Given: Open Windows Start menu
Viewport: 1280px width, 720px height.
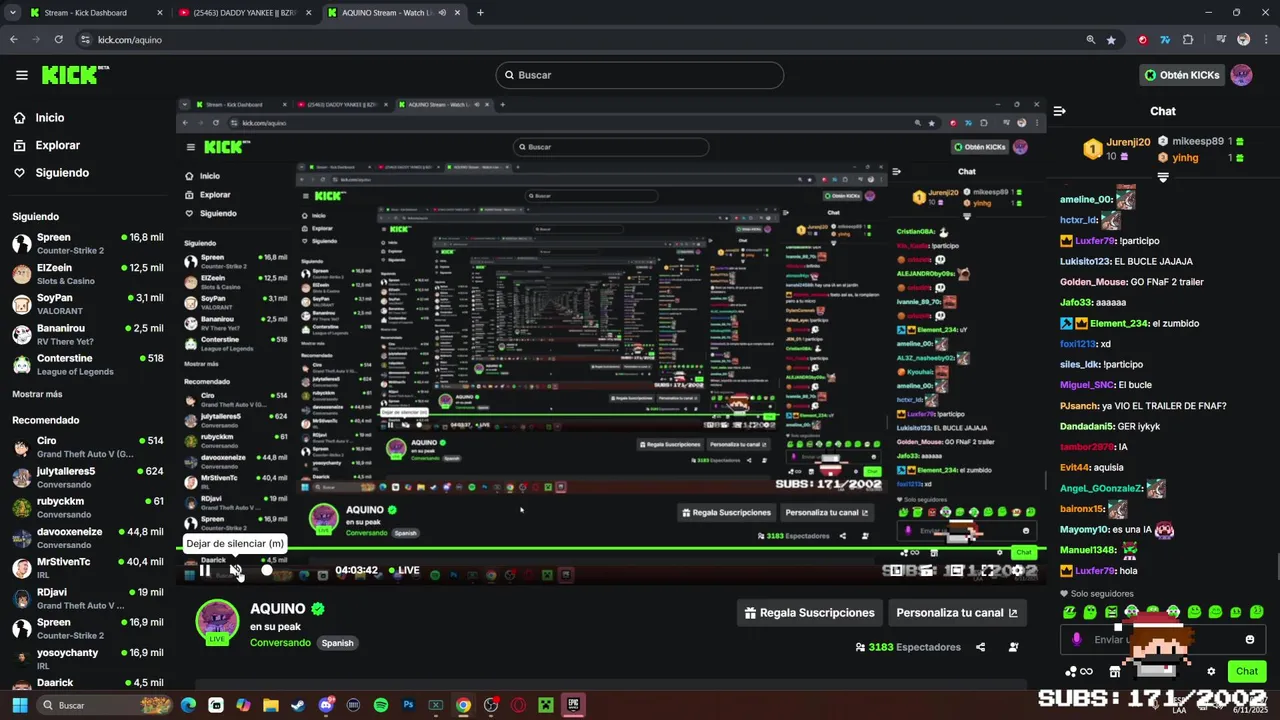Looking at the screenshot, I should coord(19,705).
